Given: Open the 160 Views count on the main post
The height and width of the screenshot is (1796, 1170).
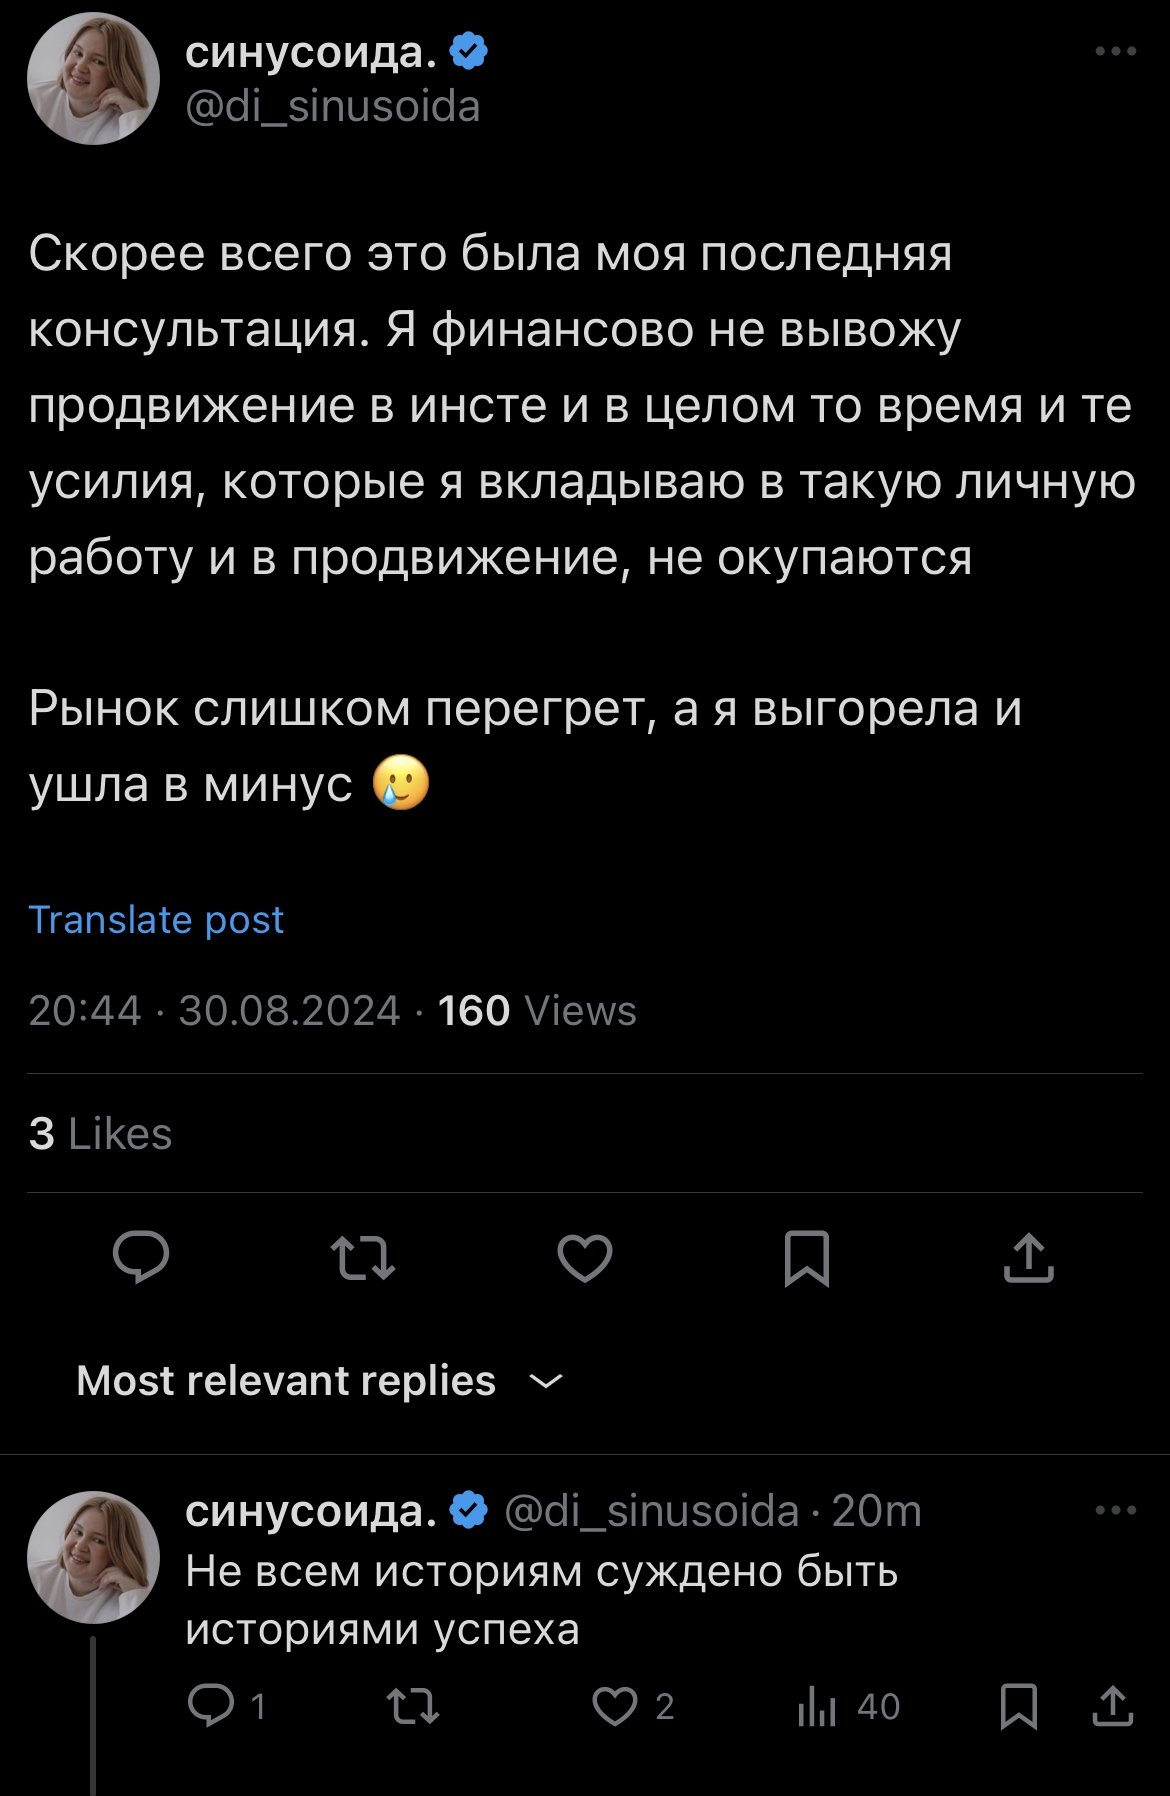Looking at the screenshot, I should [x=536, y=1011].
